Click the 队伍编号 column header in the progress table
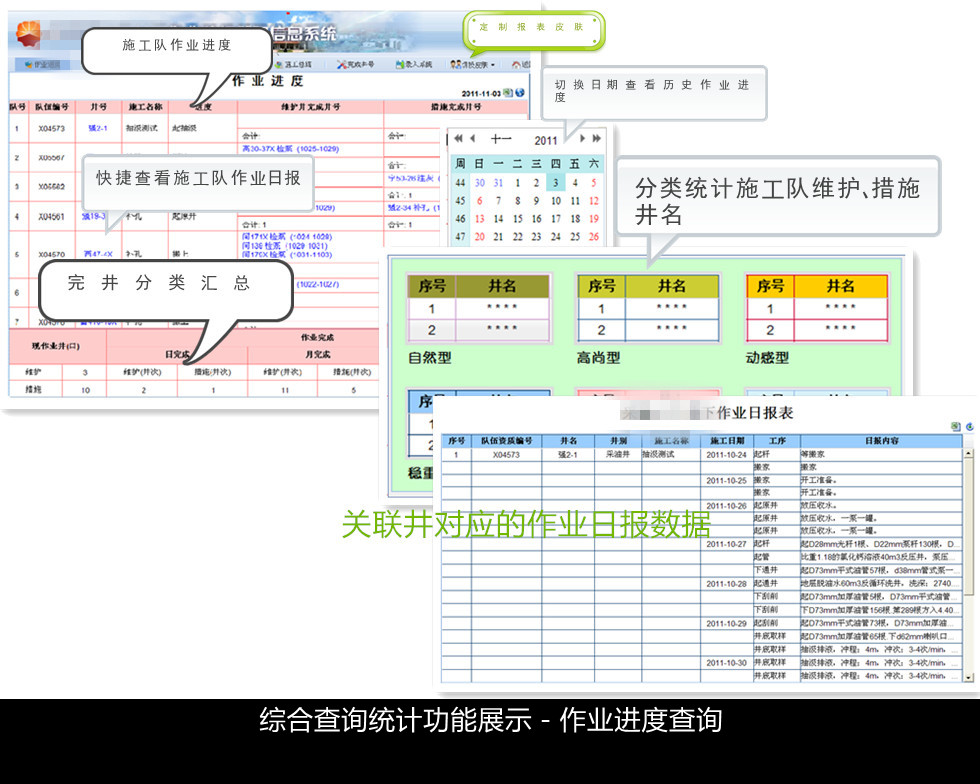This screenshot has height=784, width=980. point(51,107)
